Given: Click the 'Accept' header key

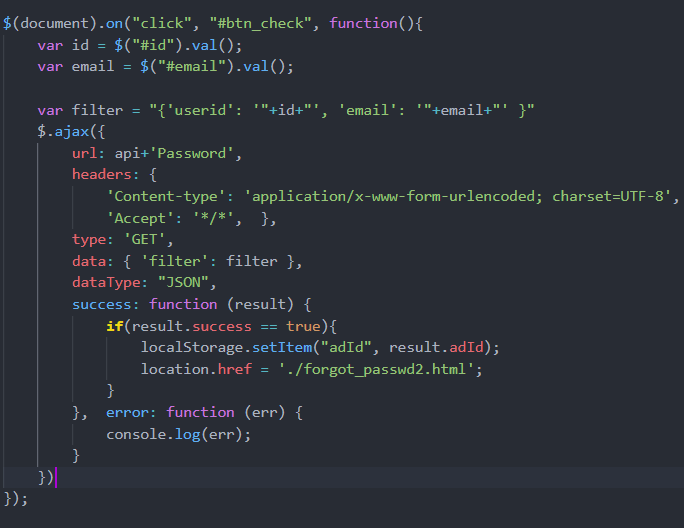Looking at the screenshot, I should point(140,218).
